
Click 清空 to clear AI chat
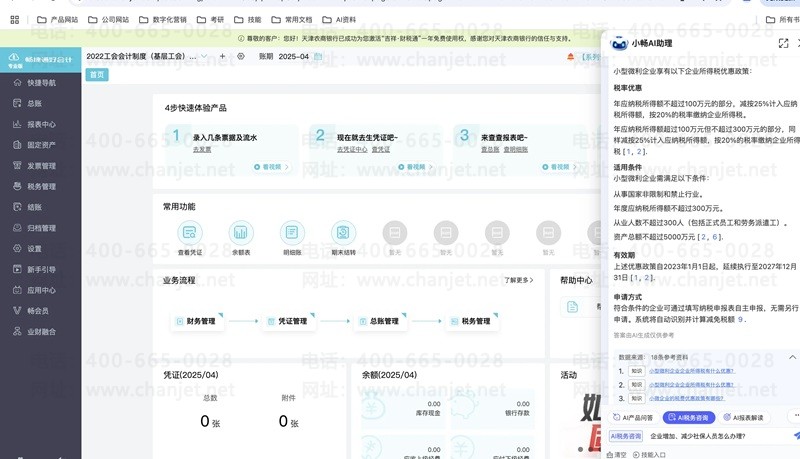616,454
